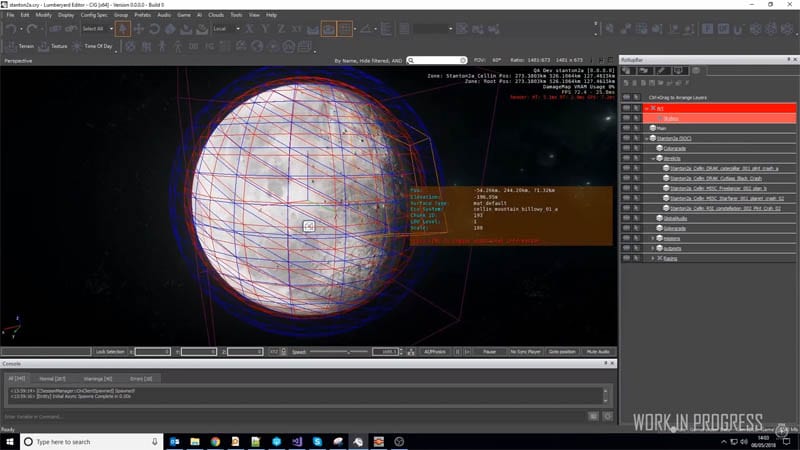The height and width of the screenshot is (450, 800).
Task: Collapse the derelicts layer group
Action: pos(653,158)
